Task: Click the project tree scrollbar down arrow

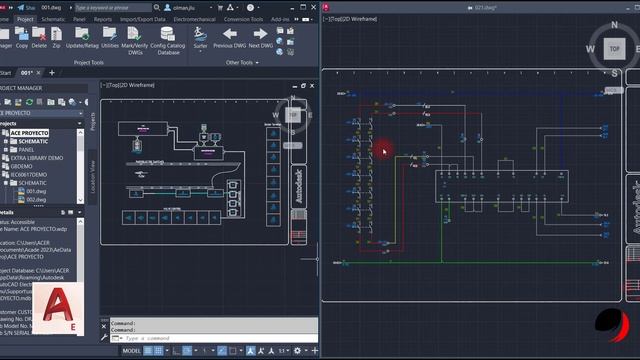Action: pyautogui.click(x=80, y=200)
